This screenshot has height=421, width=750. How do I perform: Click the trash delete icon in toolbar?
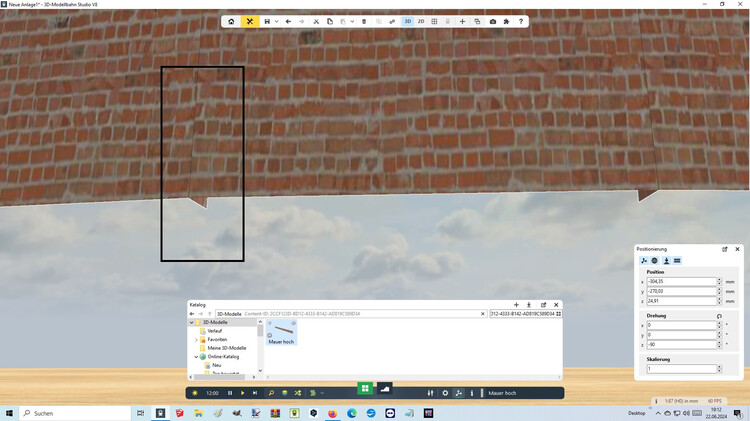(x=364, y=21)
